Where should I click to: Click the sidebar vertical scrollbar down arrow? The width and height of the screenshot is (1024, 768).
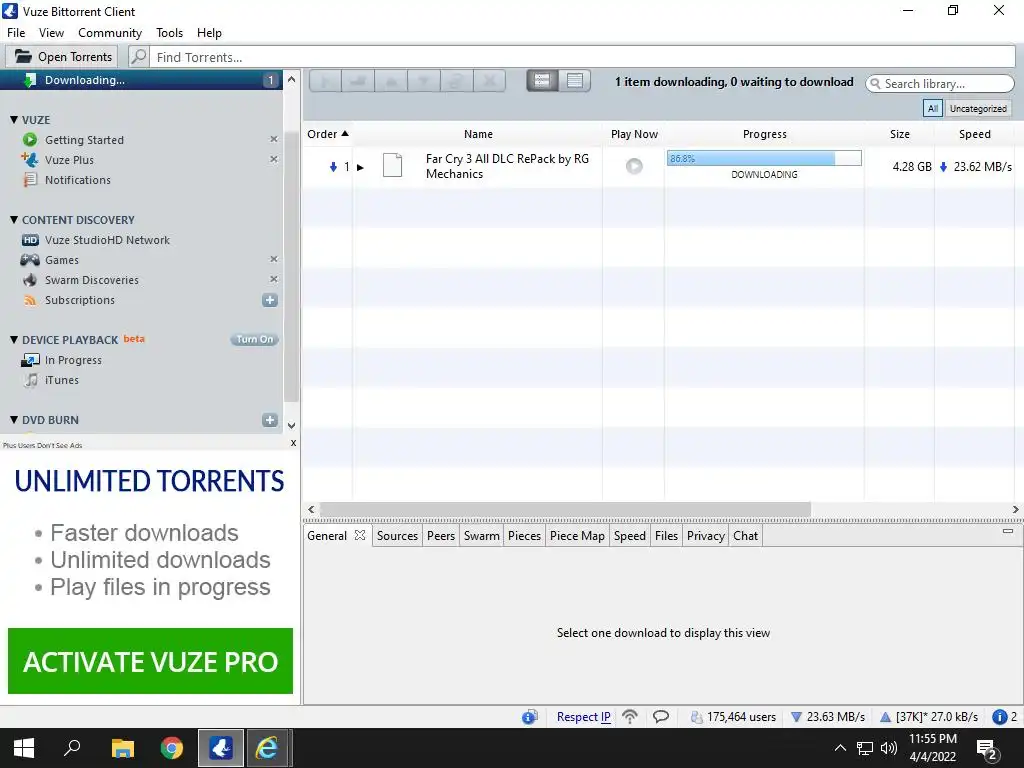291,425
